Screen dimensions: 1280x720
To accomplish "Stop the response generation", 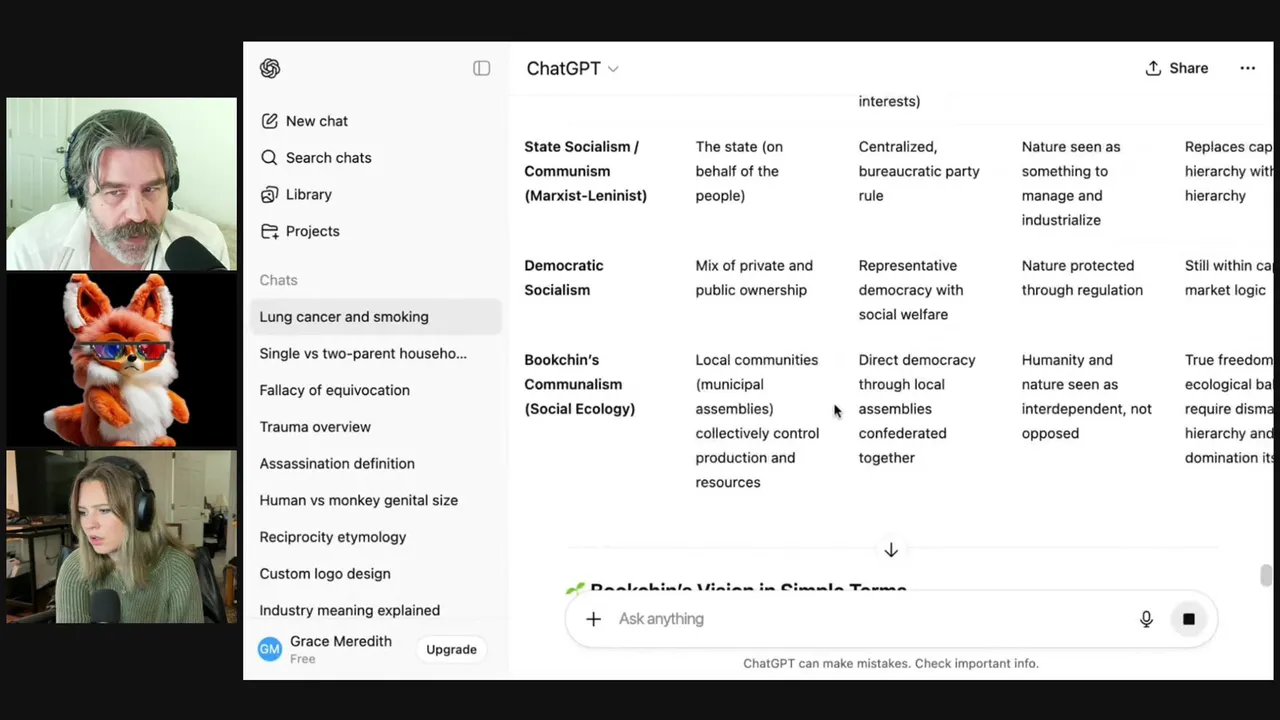I will coord(1188,619).
